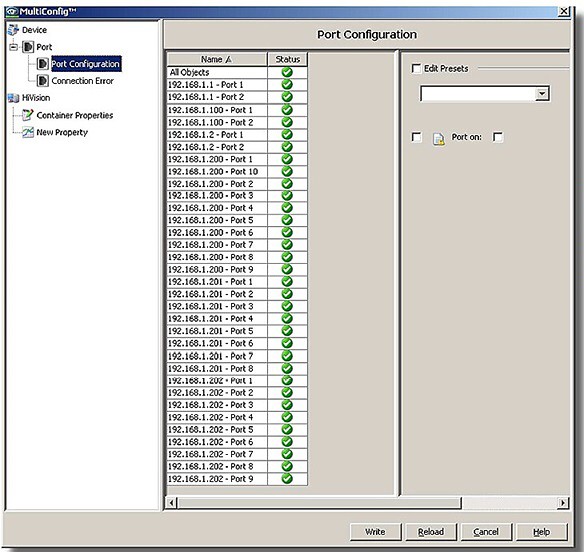The width and height of the screenshot is (584, 552).
Task: Click the Container Properties icon
Action: tap(28, 115)
